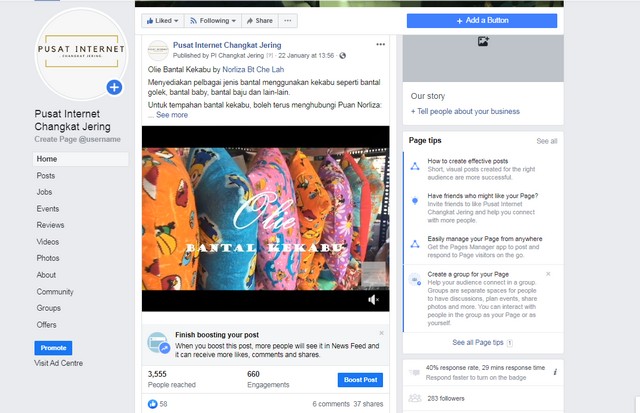Expand post text with See more
This screenshot has width=640, height=413.
pyautogui.click(x=172, y=115)
